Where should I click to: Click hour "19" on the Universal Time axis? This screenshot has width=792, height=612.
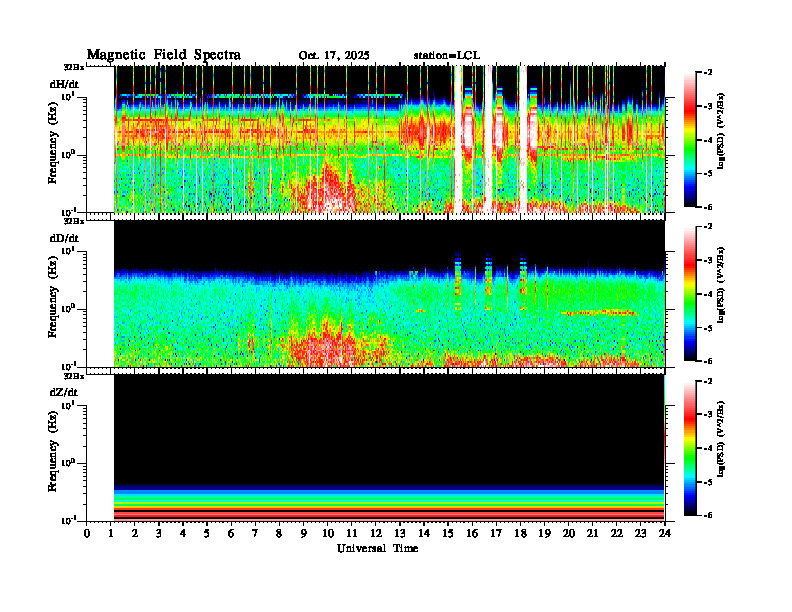pos(544,534)
